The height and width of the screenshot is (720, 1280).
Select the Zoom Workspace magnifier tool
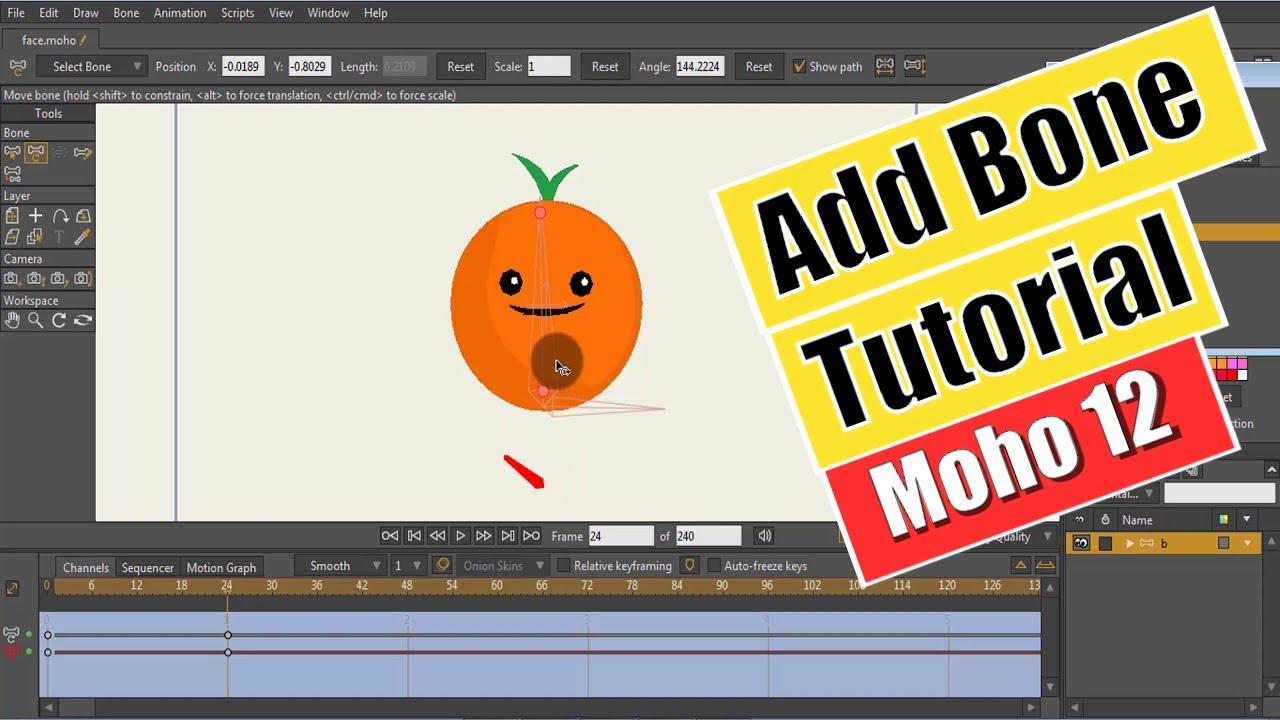coord(36,320)
